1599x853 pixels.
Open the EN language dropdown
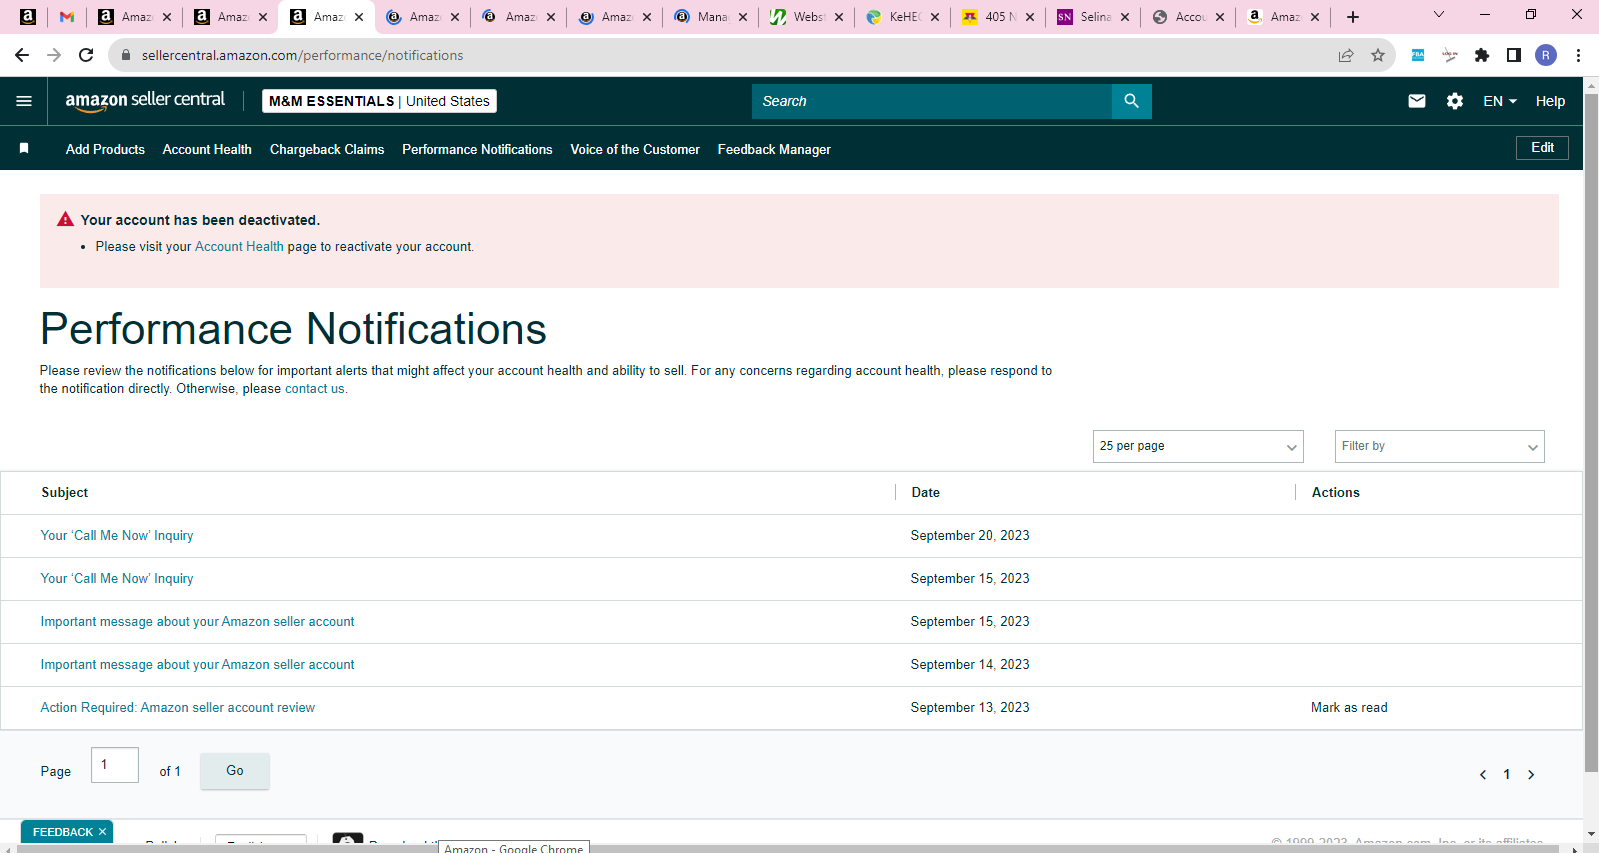coord(1500,101)
